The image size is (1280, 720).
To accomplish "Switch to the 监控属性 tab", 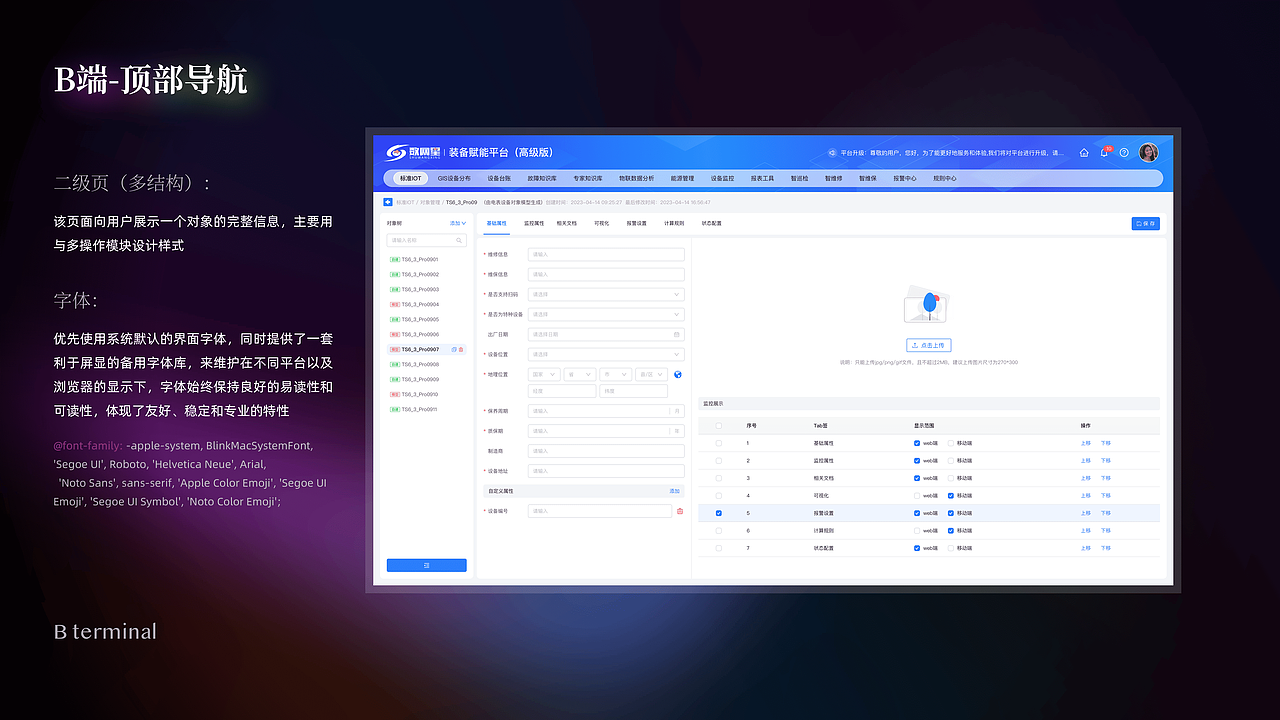I will coord(534,223).
